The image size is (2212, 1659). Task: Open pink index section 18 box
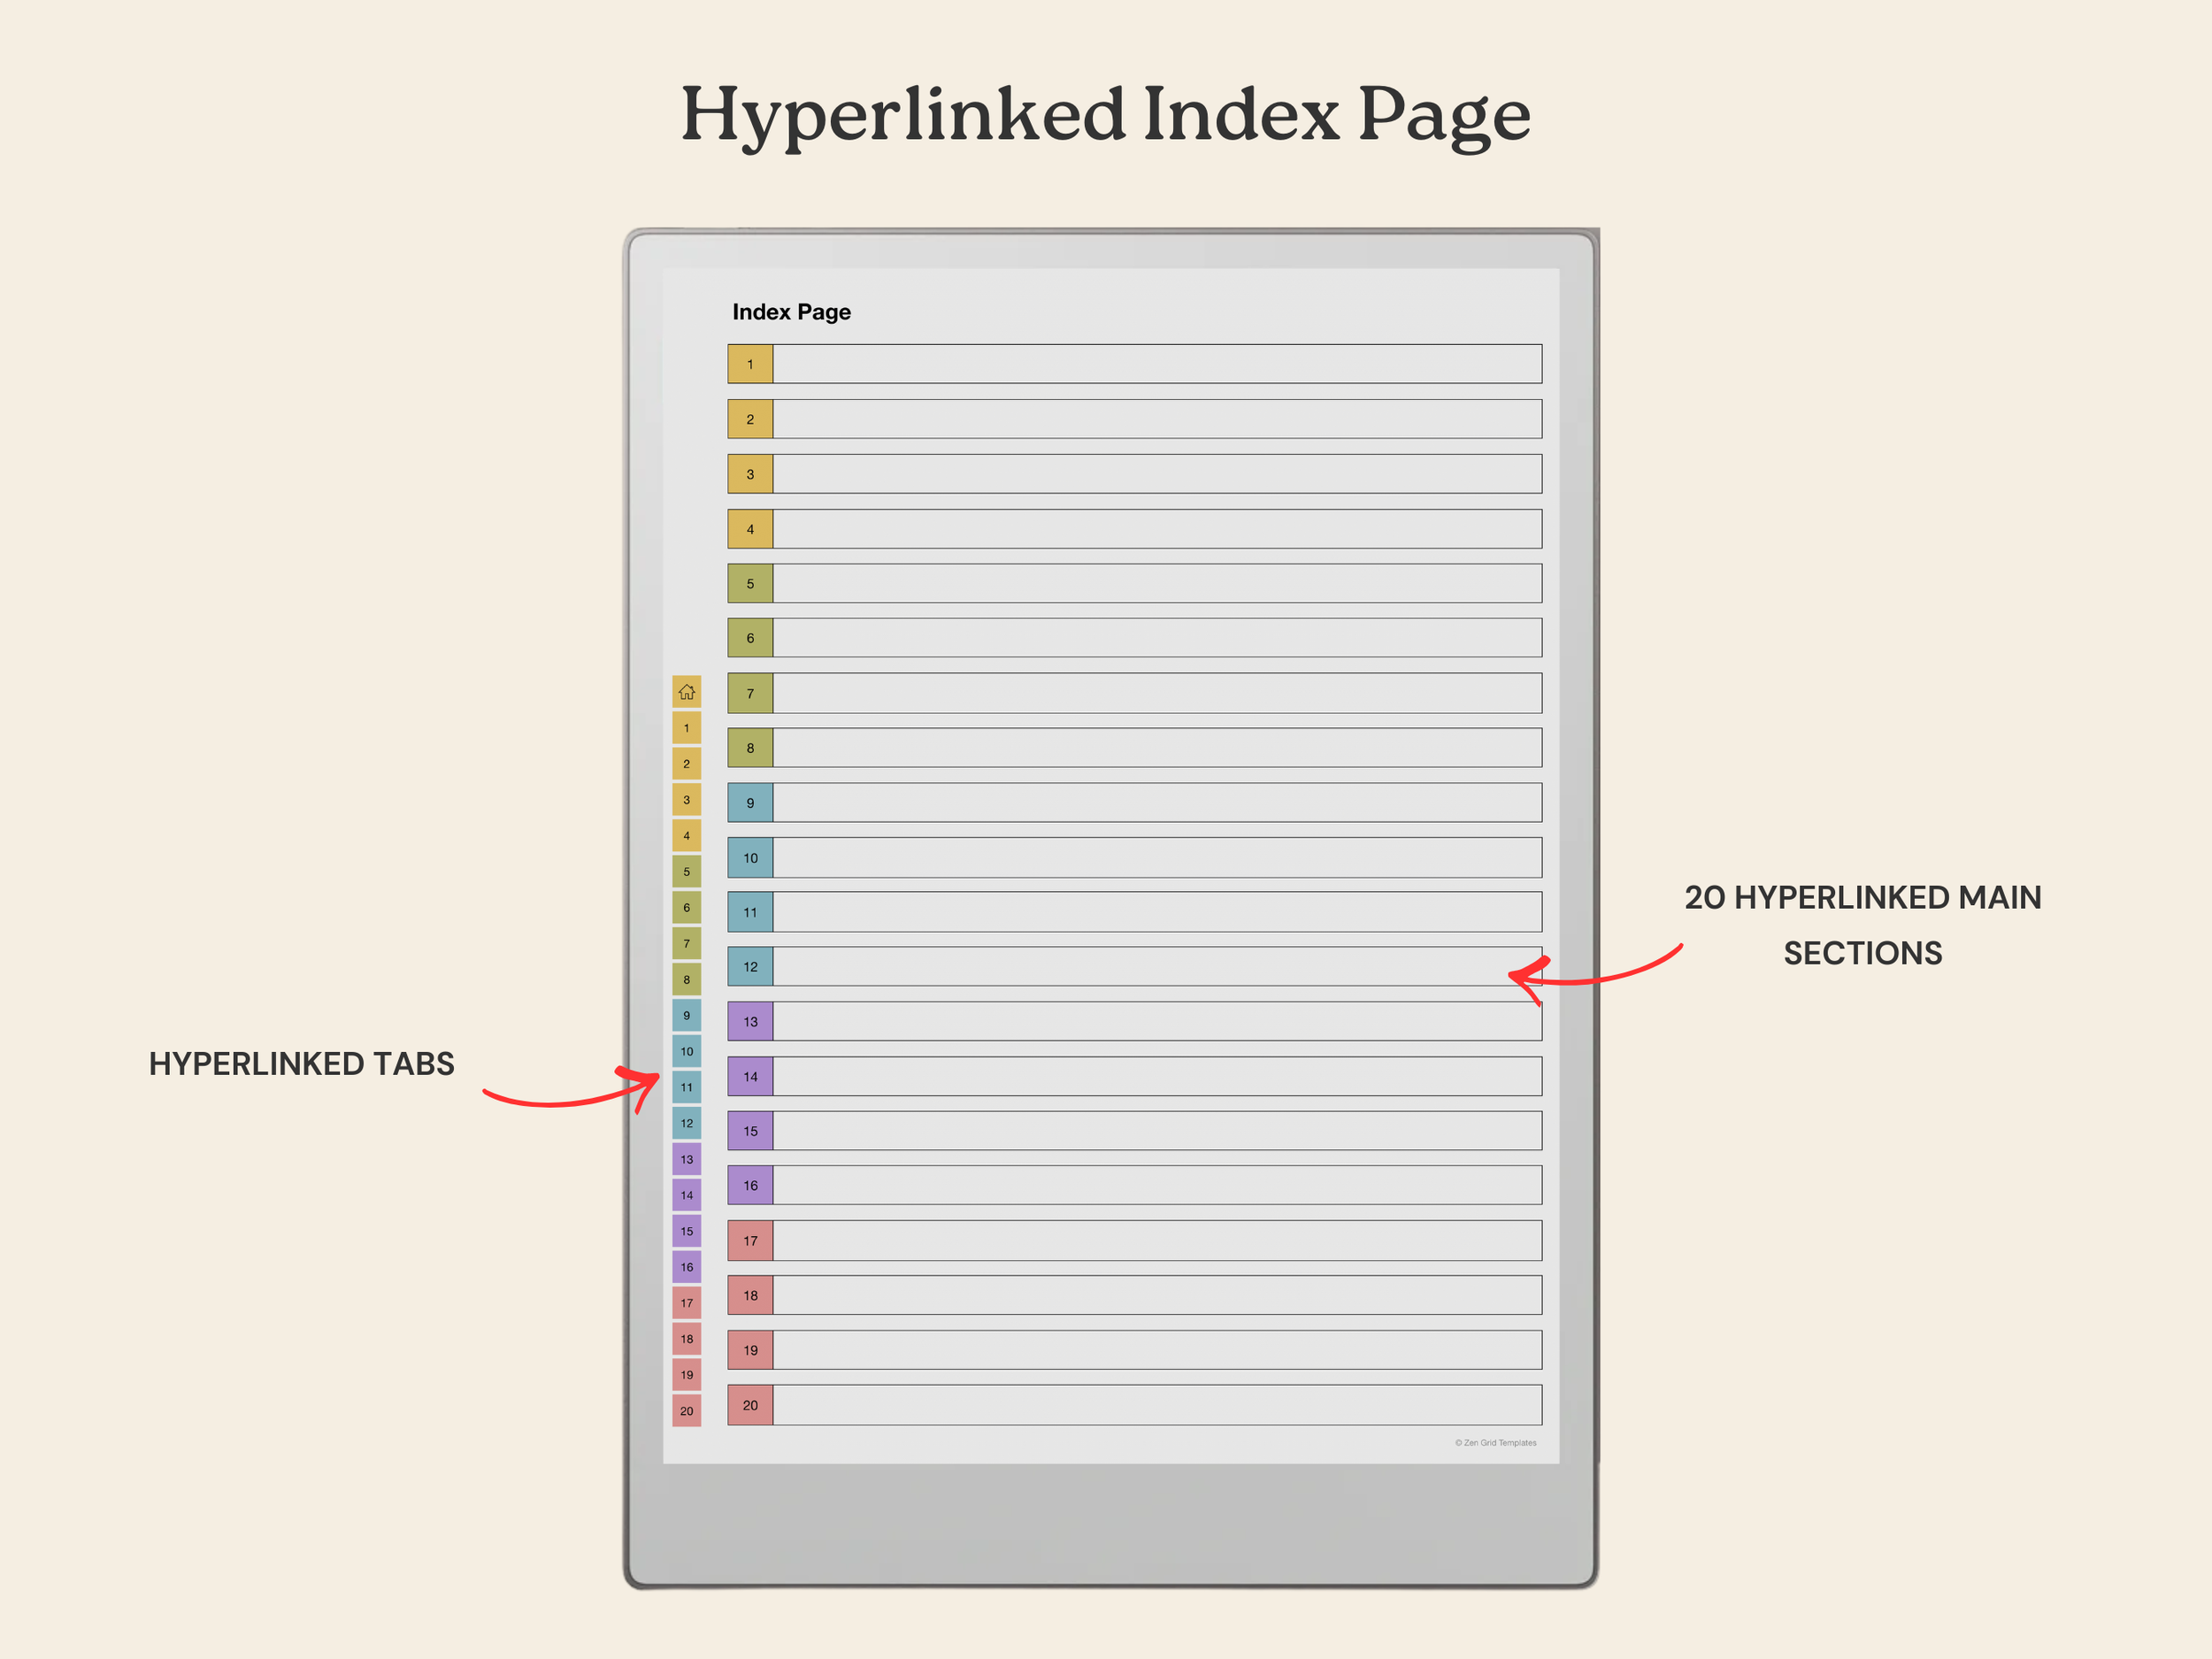point(750,1295)
